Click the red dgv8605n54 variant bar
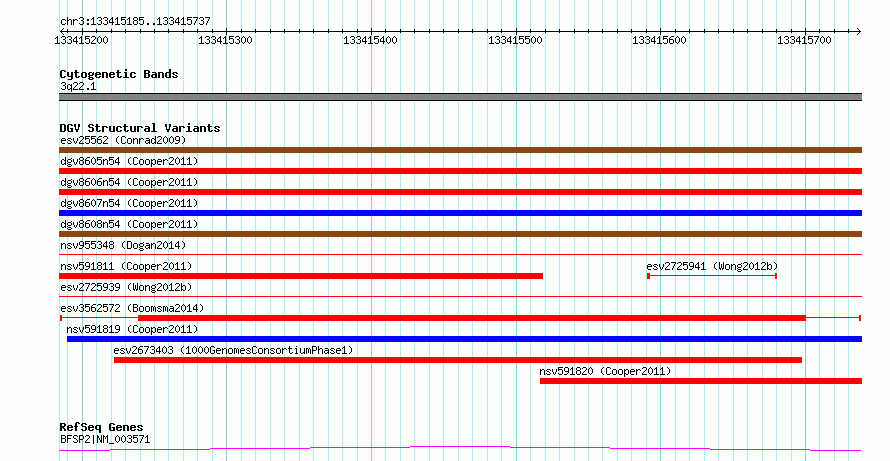The width and height of the screenshot is (890, 461). coord(460,171)
